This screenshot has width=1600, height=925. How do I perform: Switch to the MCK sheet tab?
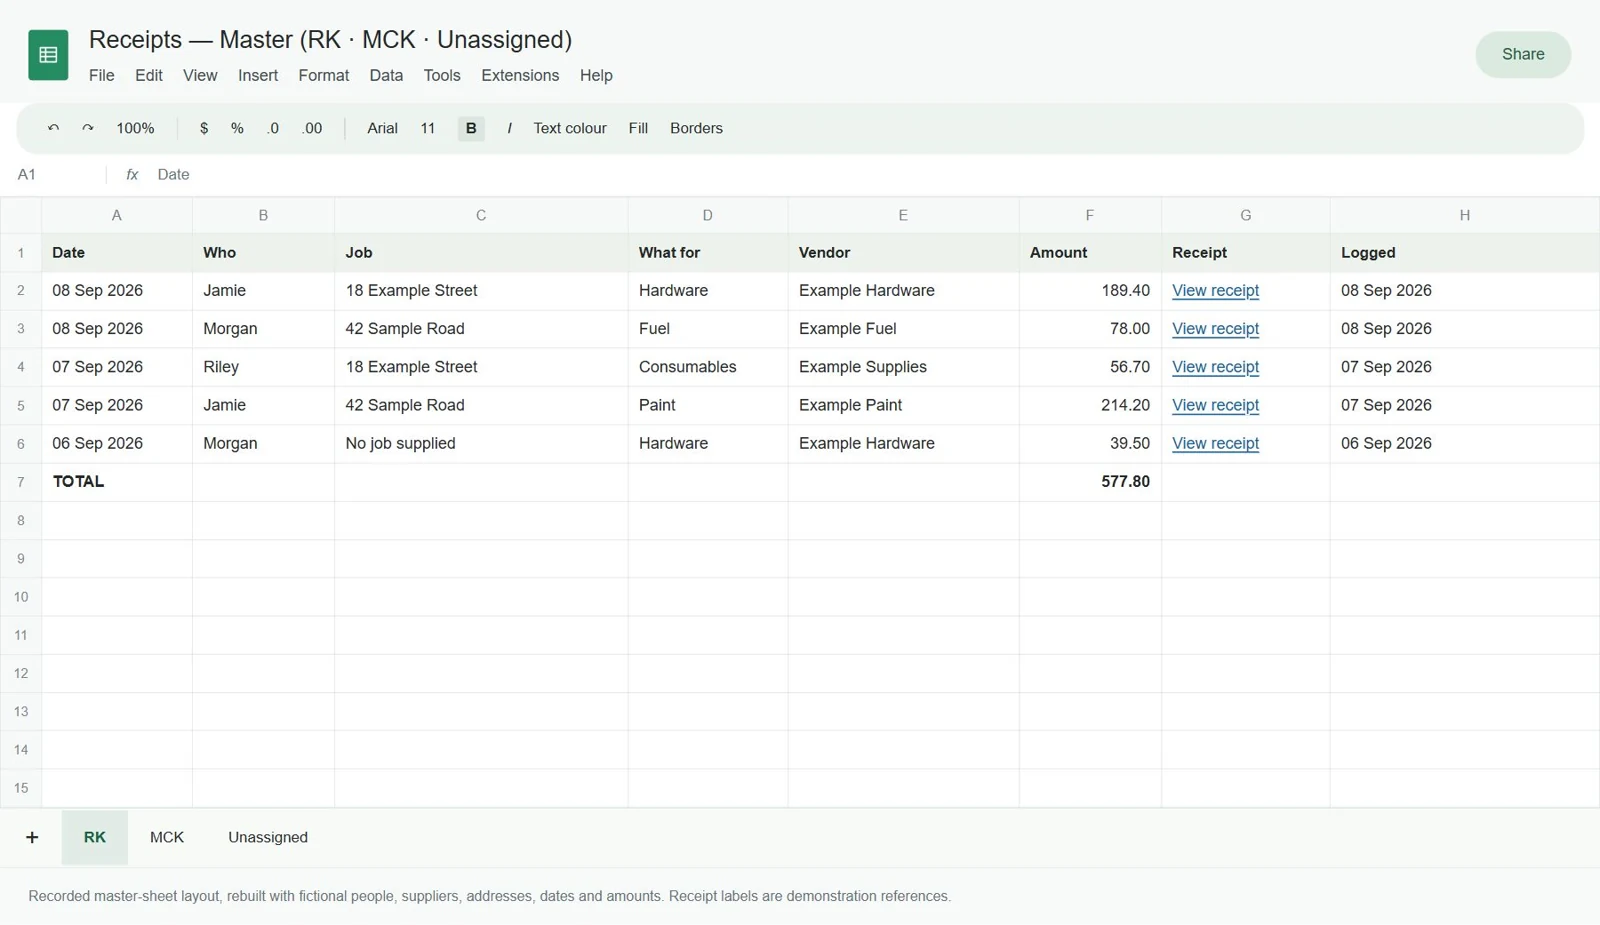point(167,837)
